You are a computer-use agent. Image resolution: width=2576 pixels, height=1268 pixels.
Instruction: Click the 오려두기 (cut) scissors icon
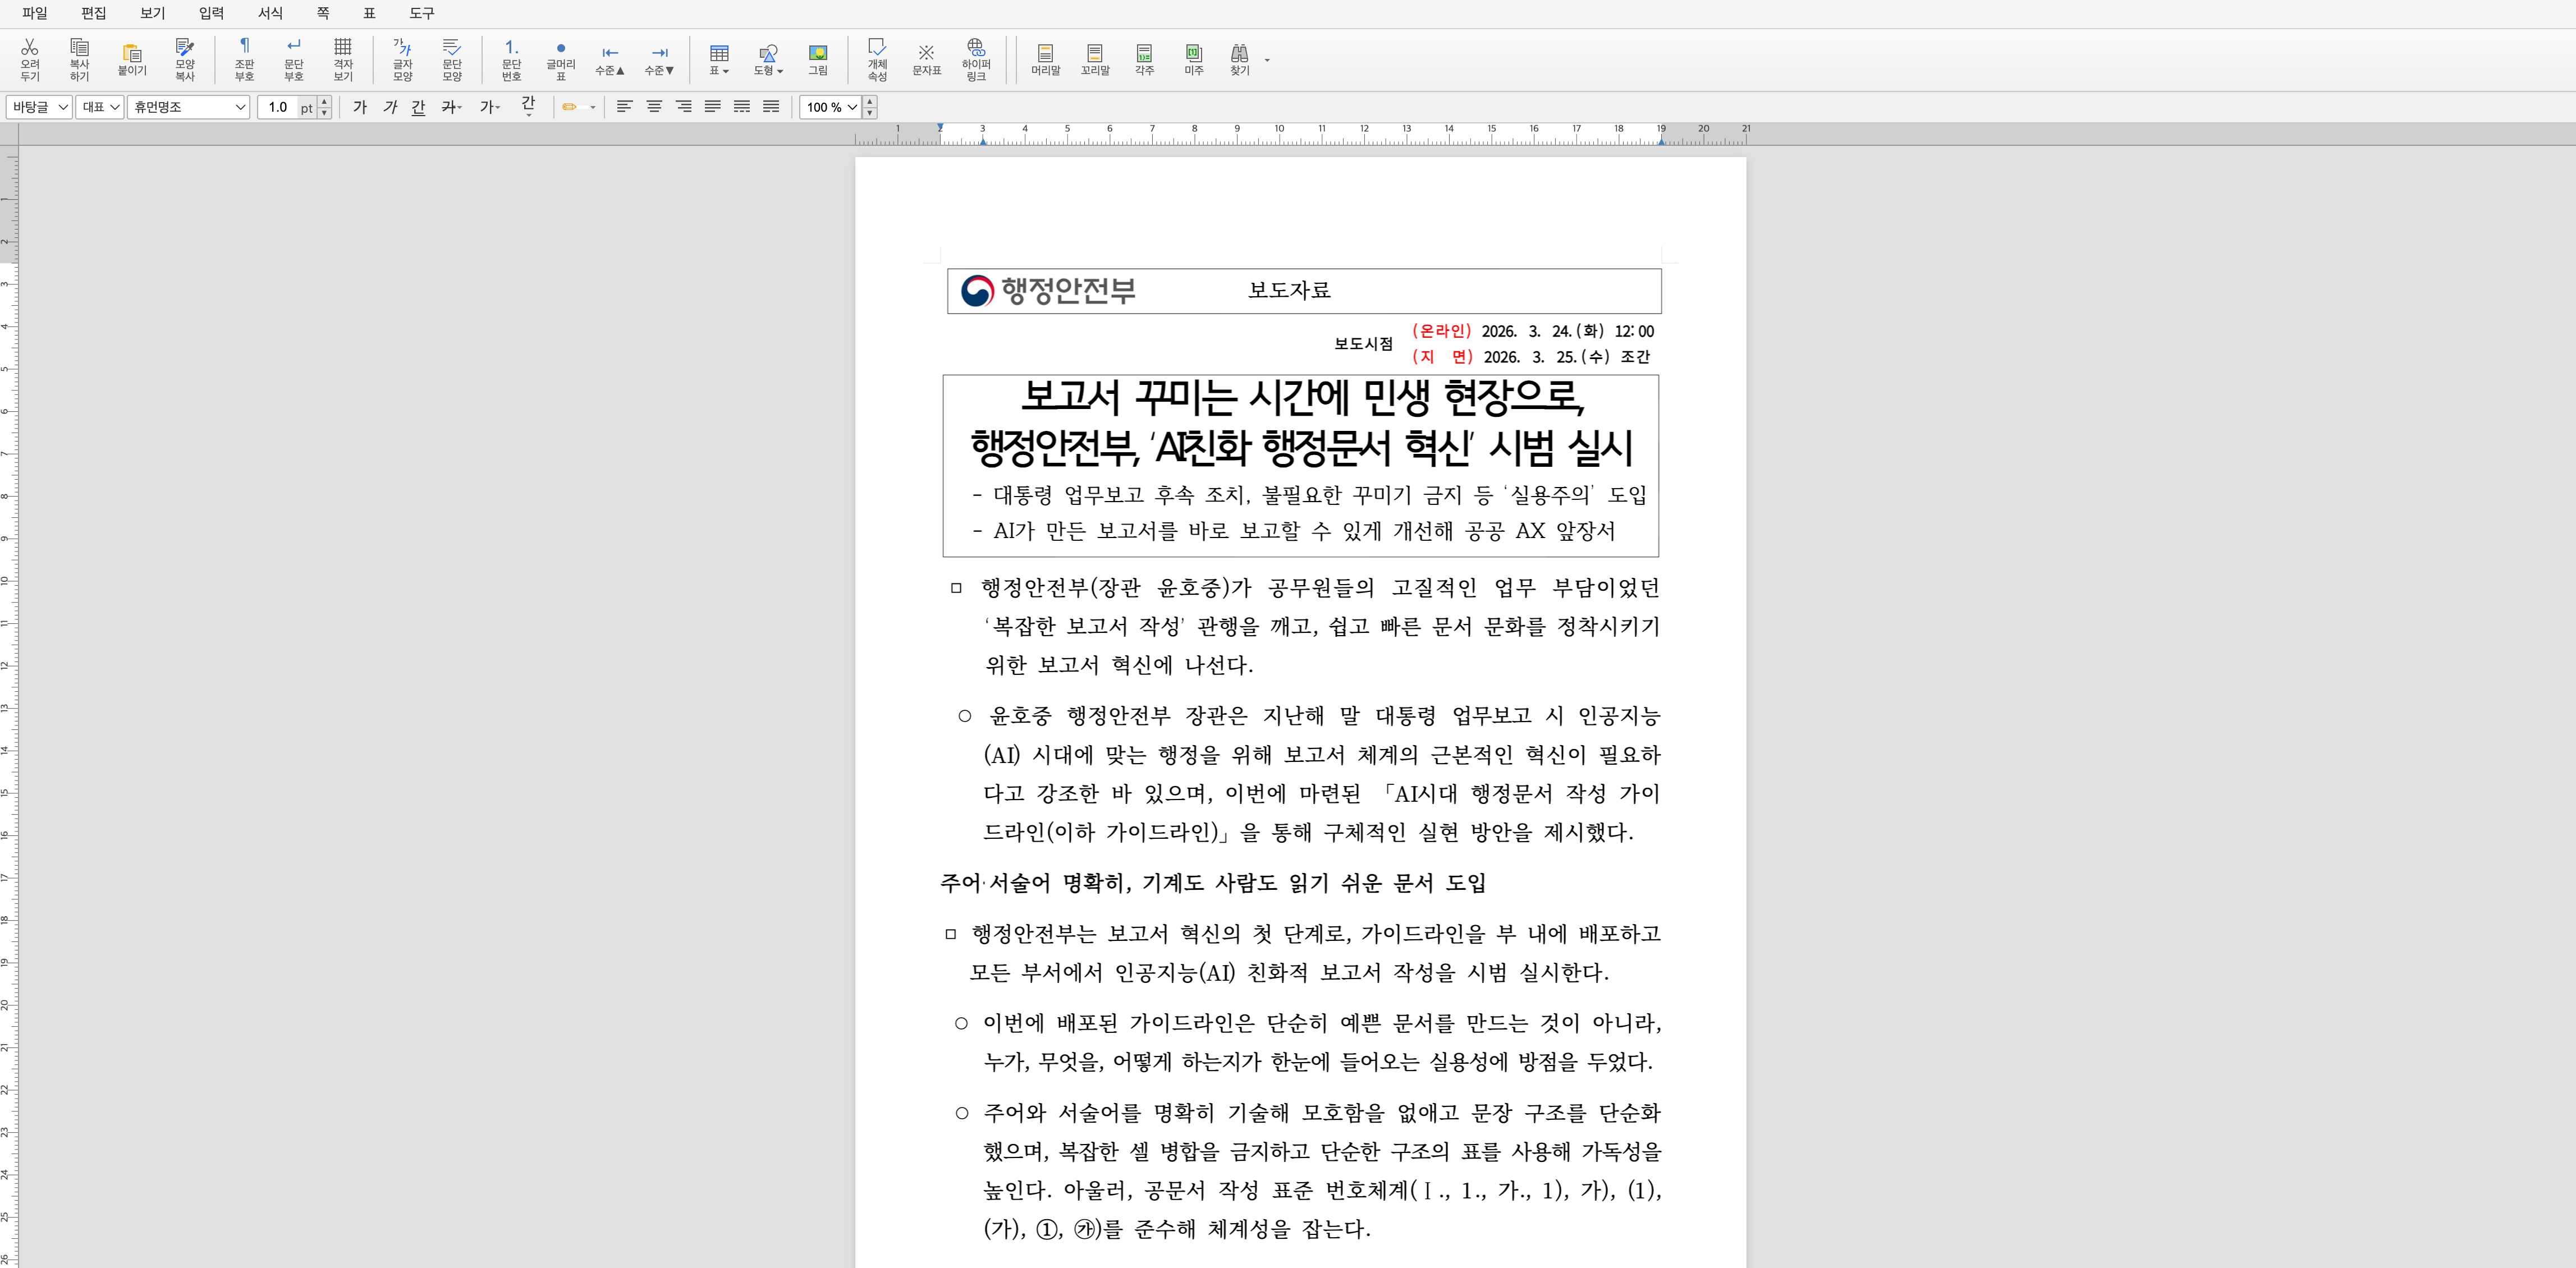[30, 59]
